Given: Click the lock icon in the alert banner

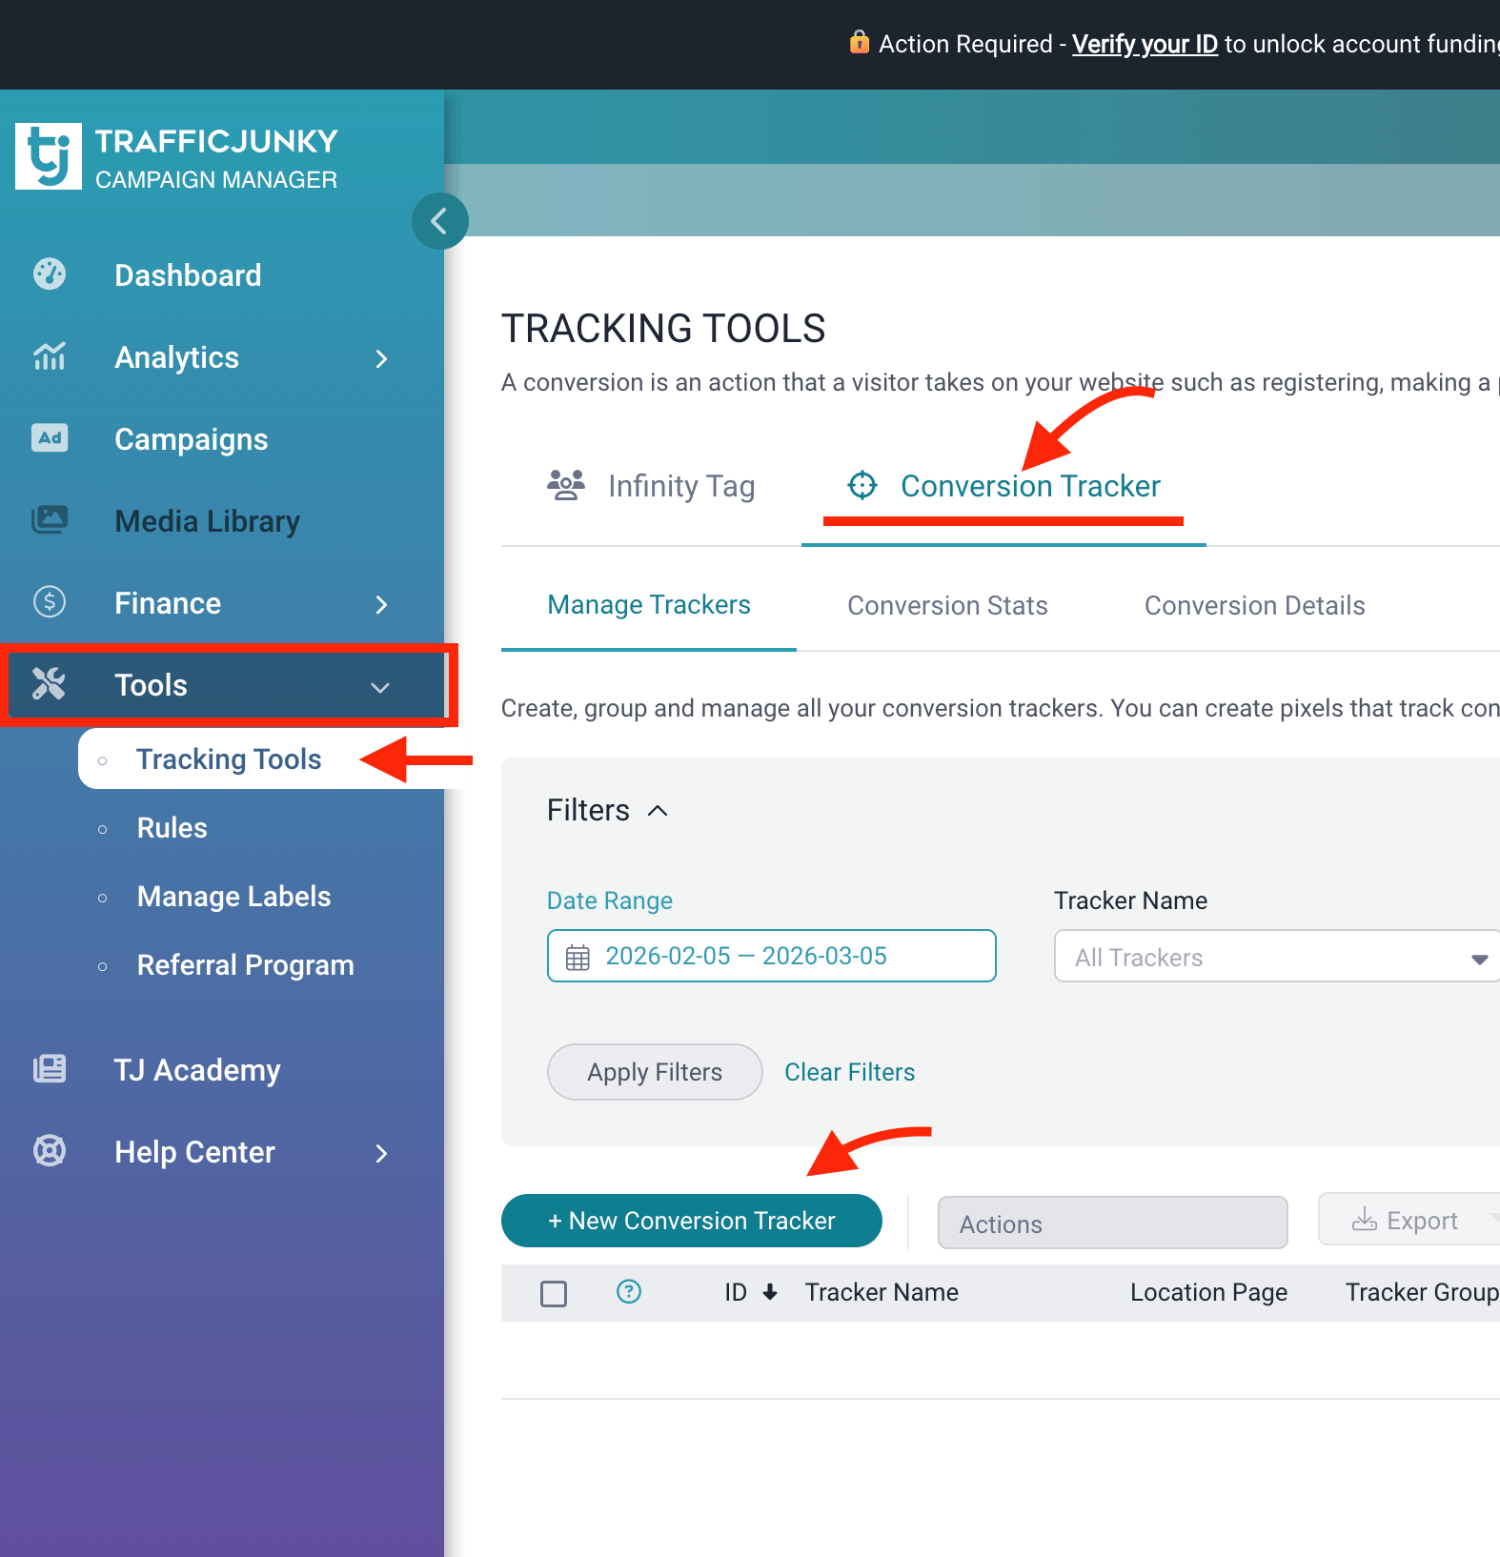Looking at the screenshot, I should click(859, 42).
